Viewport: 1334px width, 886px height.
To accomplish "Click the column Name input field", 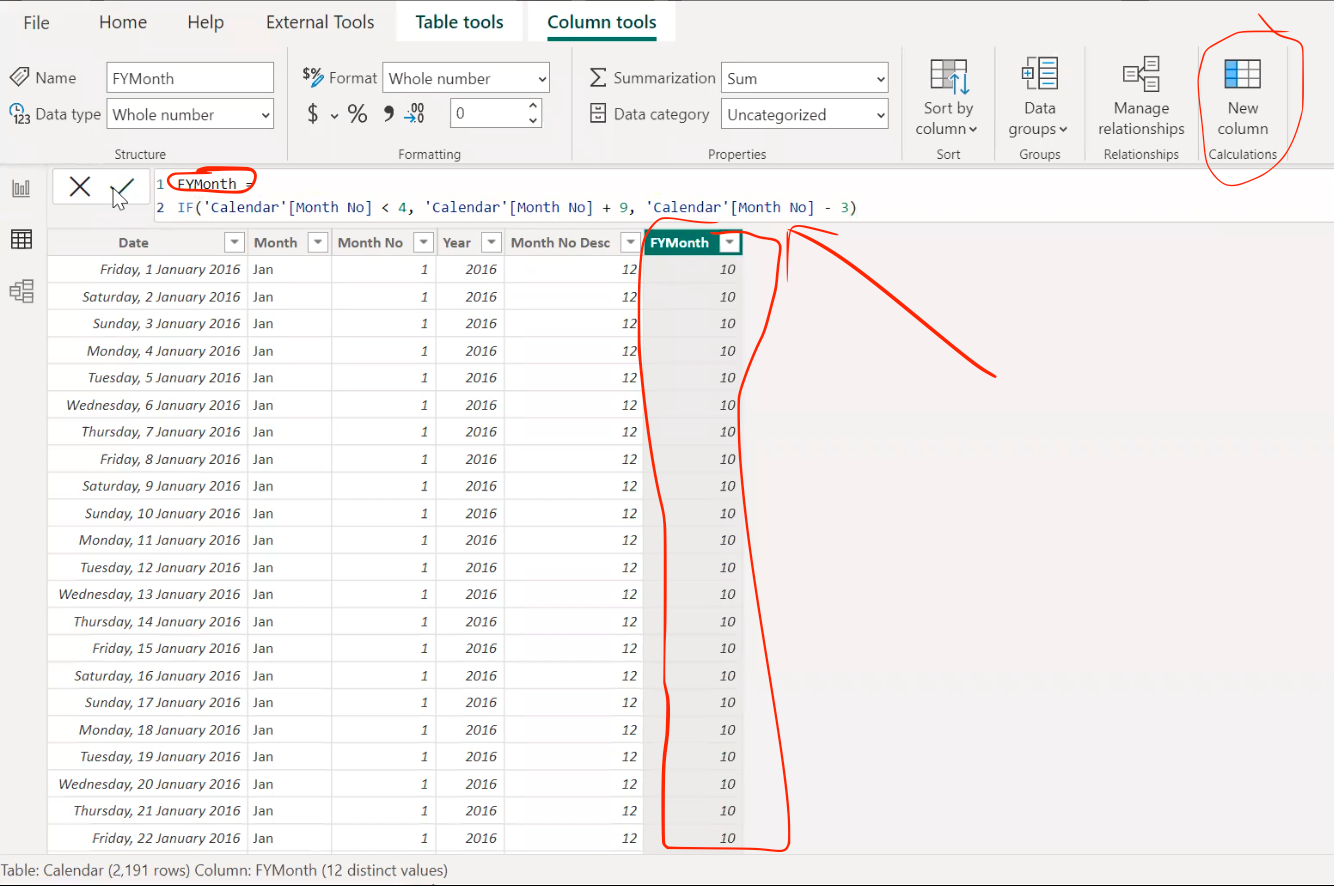I will (190, 78).
